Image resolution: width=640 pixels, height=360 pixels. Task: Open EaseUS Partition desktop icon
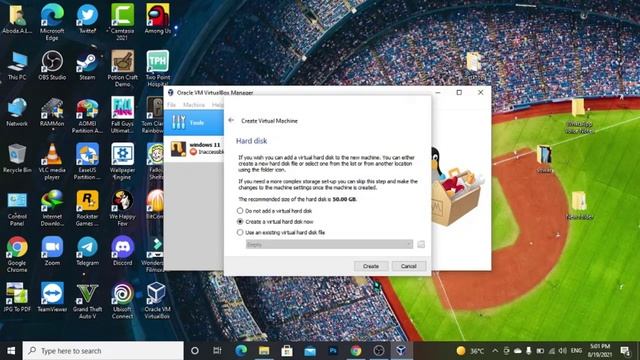tap(87, 162)
